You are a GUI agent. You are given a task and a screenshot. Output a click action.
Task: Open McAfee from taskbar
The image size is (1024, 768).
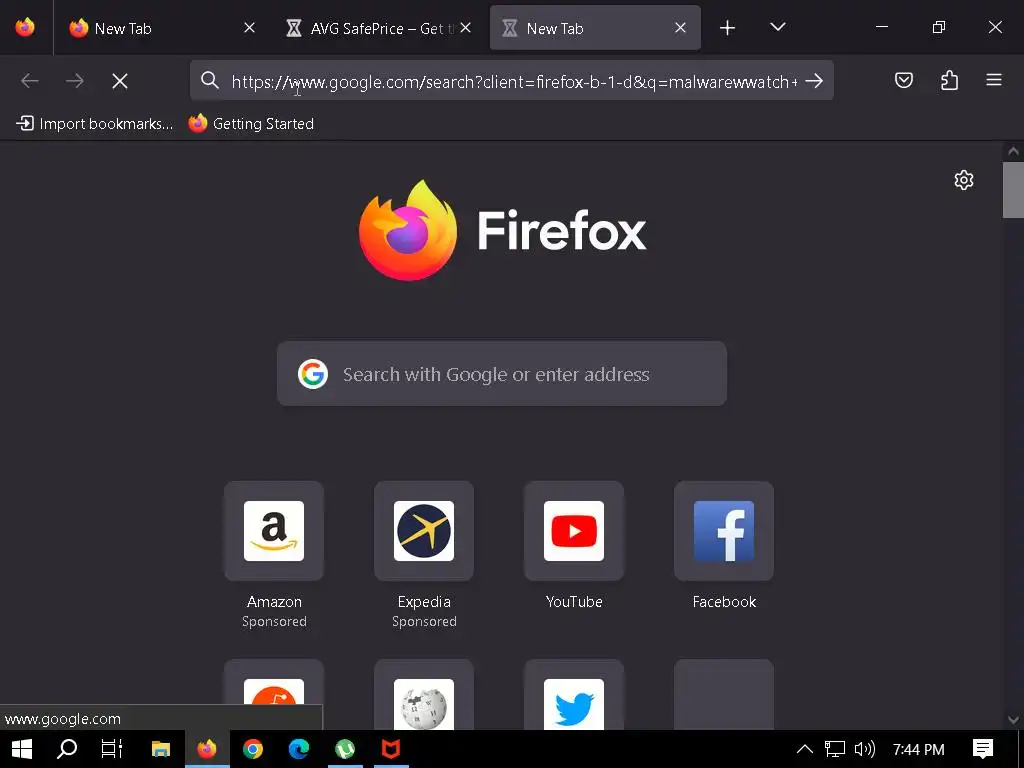391,749
